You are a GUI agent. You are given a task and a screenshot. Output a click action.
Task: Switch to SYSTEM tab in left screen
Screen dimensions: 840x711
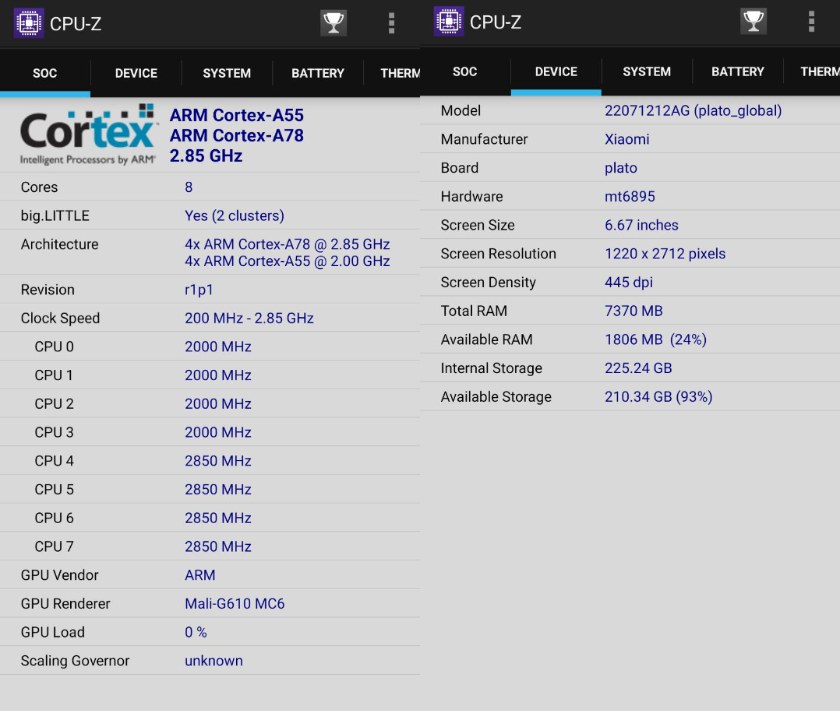pyautogui.click(x=227, y=73)
